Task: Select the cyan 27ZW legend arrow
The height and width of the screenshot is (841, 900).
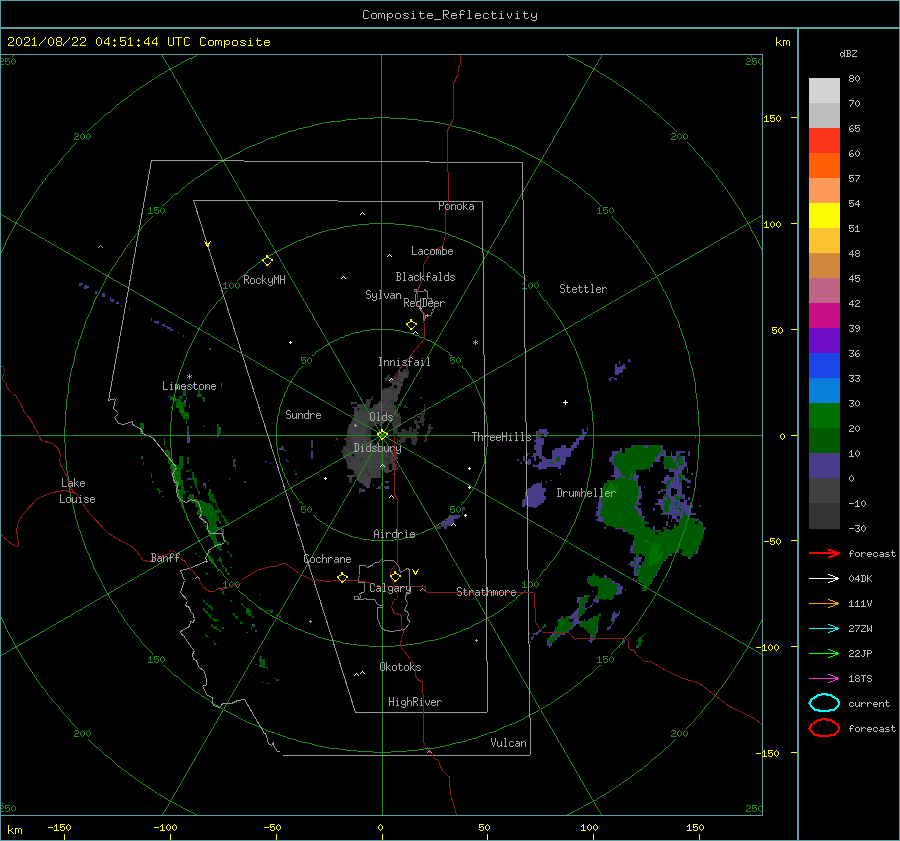Action: [x=824, y=629]
